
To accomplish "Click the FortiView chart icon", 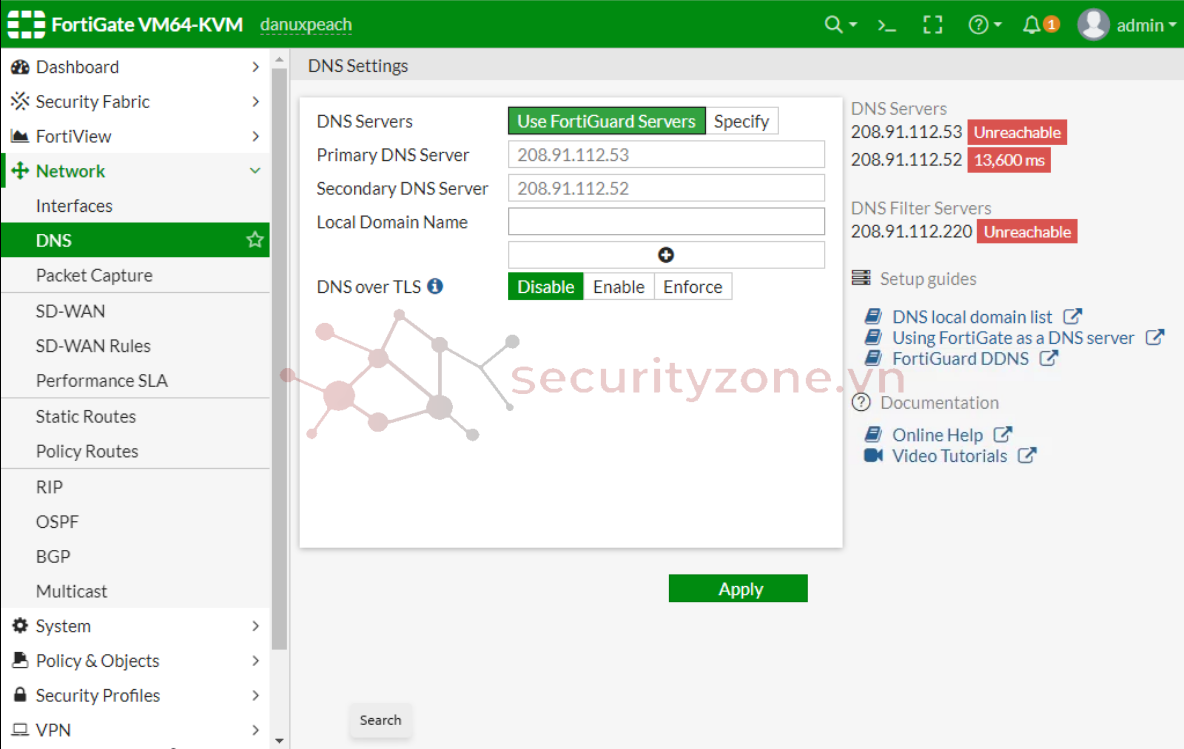I will [20, 137].
